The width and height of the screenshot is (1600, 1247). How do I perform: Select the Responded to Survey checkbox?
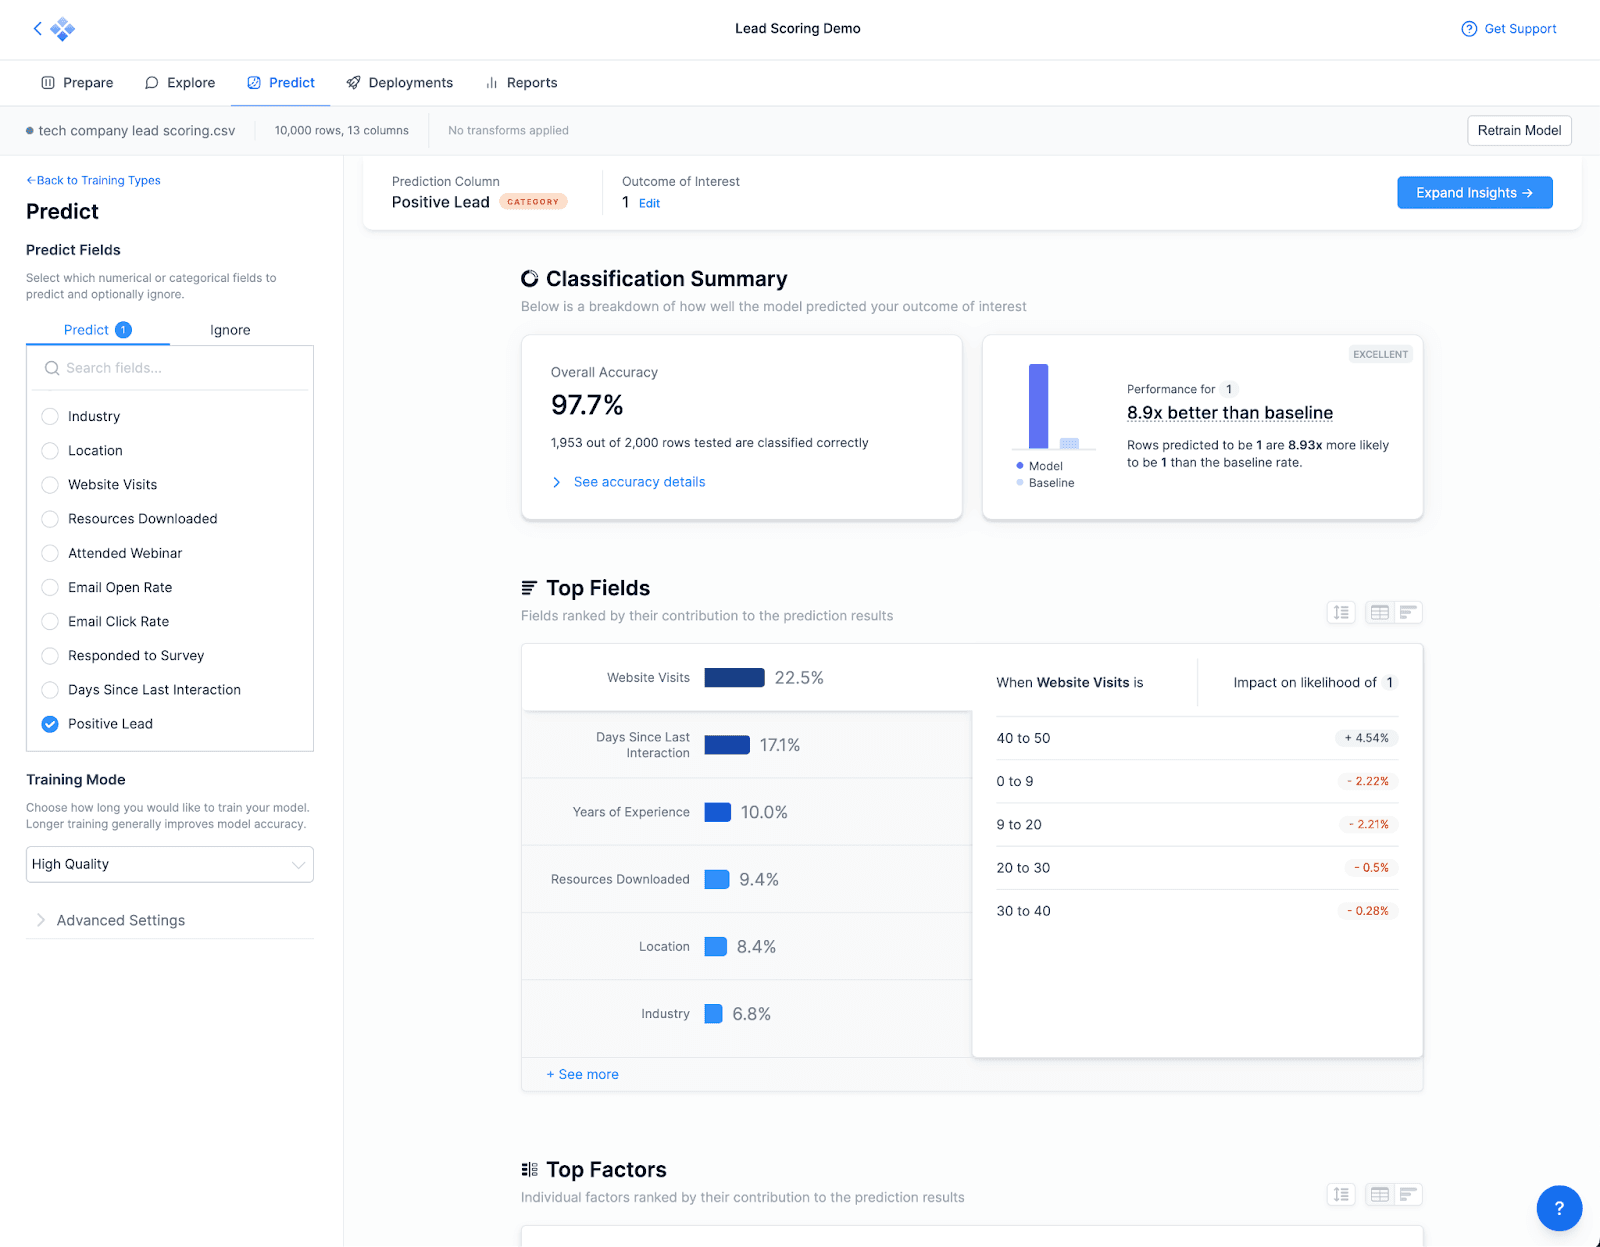[x=50, y=656]
